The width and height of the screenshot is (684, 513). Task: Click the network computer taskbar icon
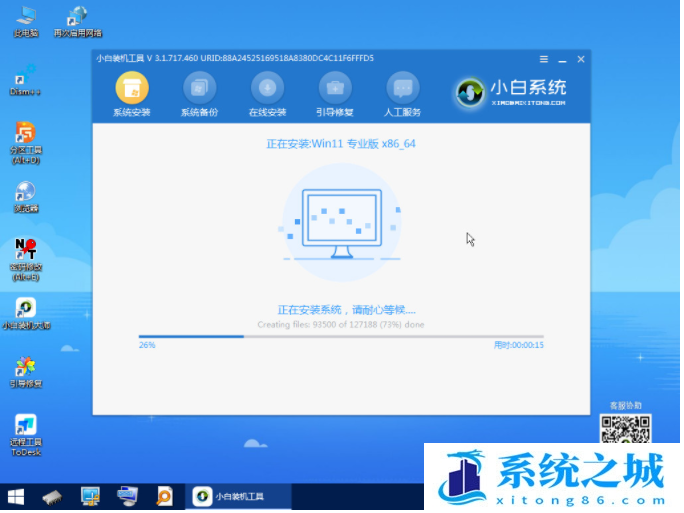(127, 496)
